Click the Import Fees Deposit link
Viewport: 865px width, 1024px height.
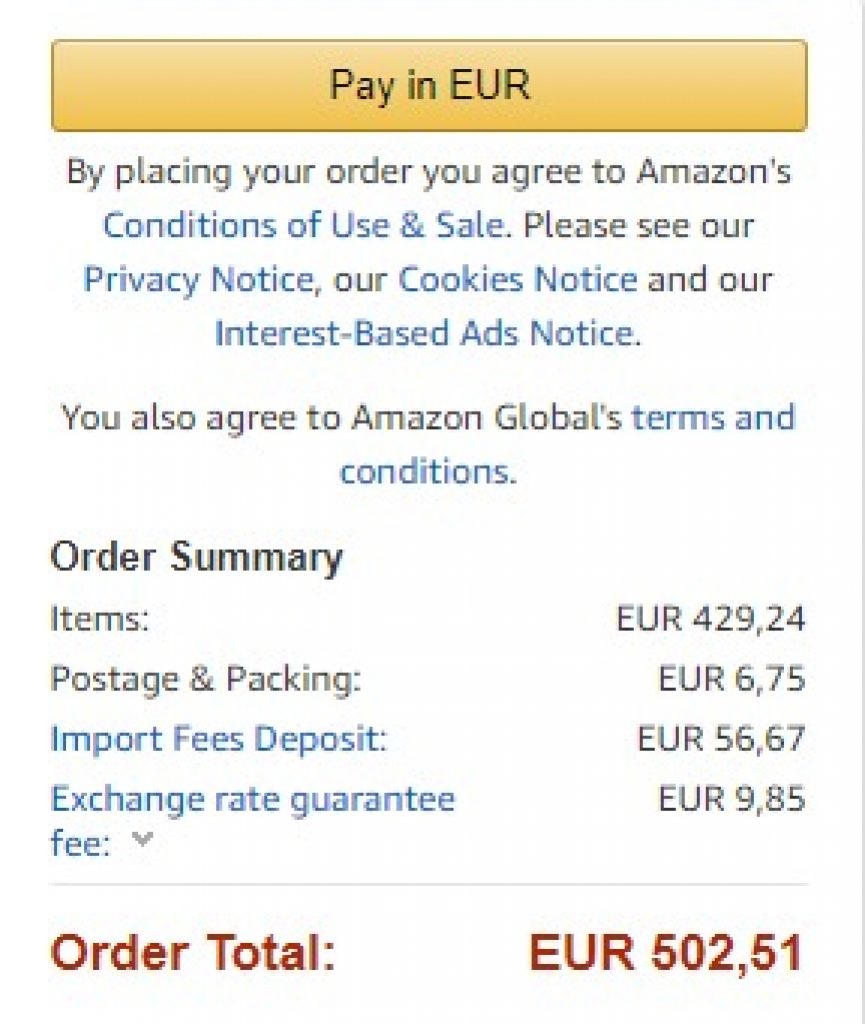[218, 740]
